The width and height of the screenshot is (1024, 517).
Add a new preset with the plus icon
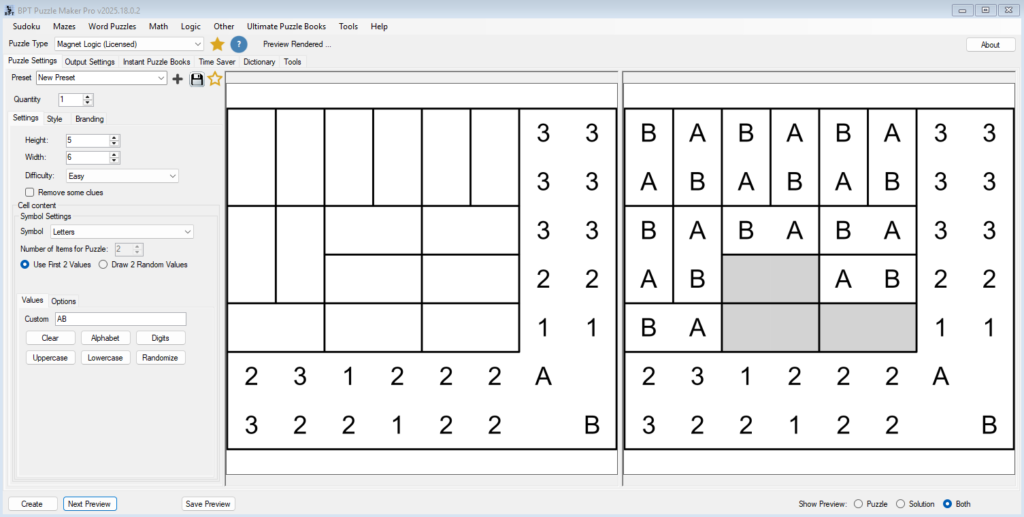[178, 78]
